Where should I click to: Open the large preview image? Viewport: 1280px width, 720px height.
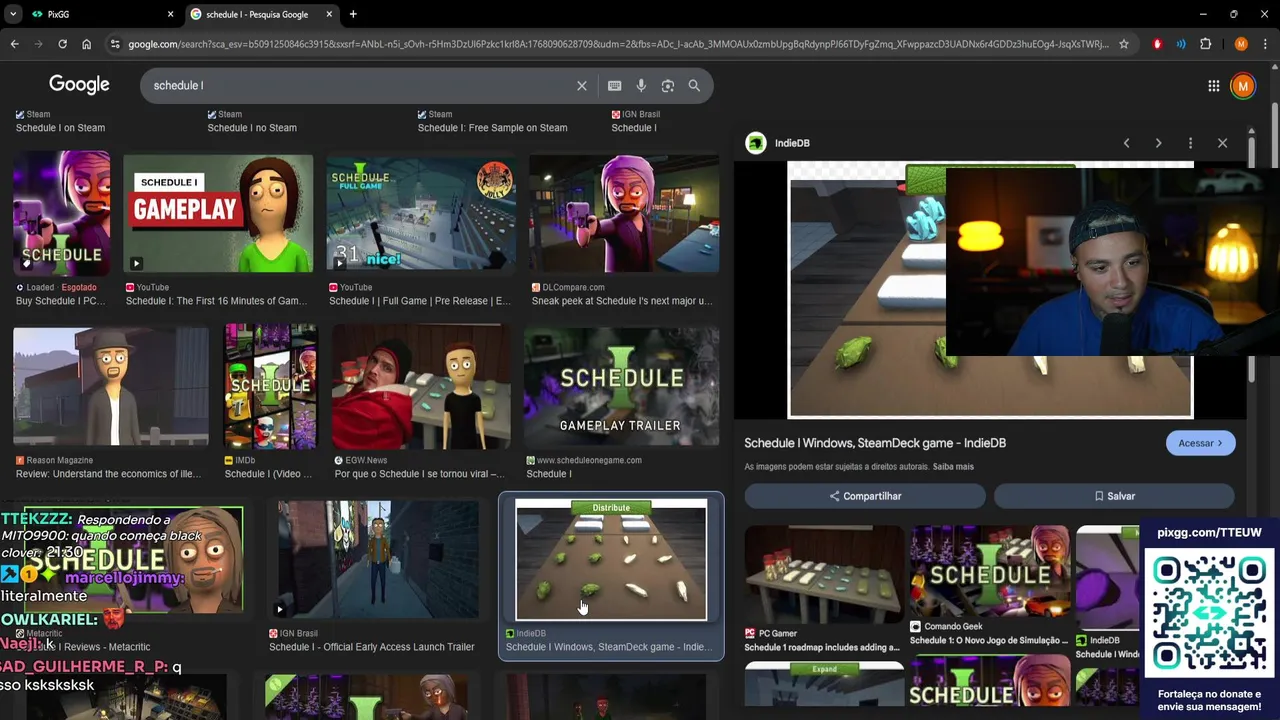pyautogui.click(x=866, y=290)
